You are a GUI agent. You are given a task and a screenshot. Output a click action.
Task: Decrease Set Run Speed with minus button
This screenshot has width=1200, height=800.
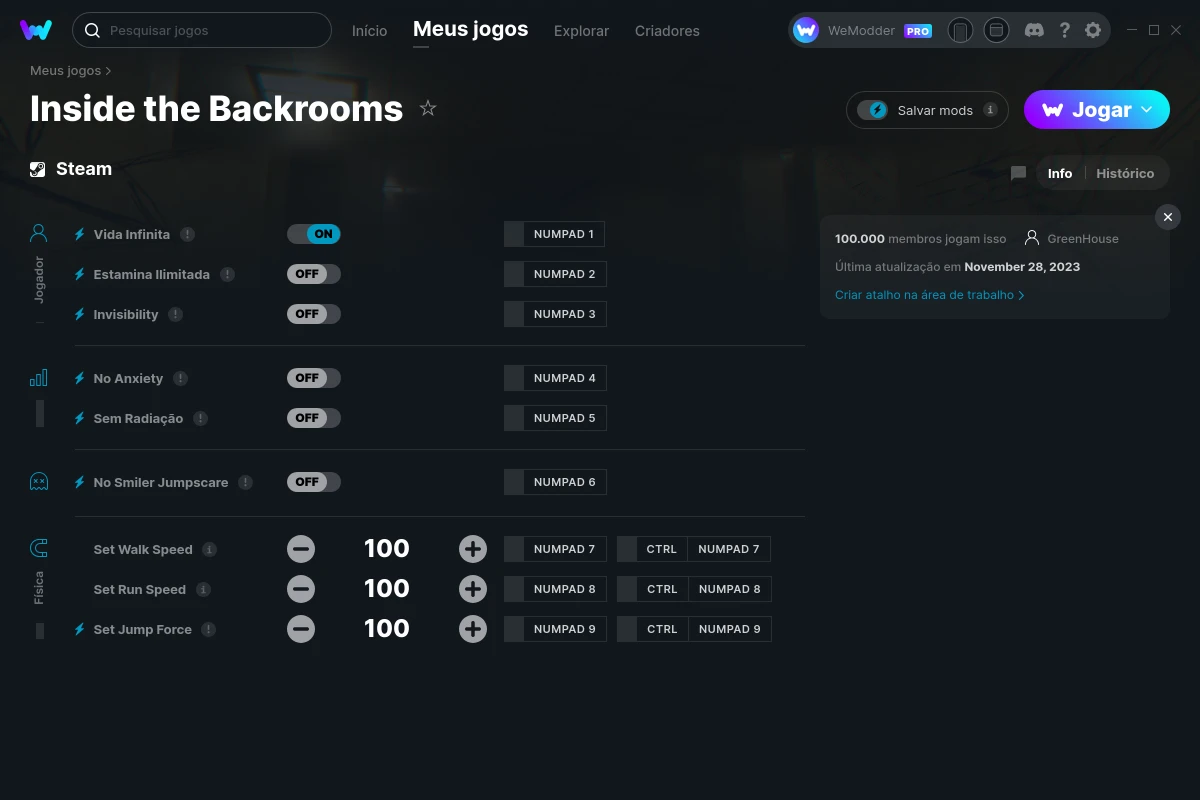(x=301, y=589)
